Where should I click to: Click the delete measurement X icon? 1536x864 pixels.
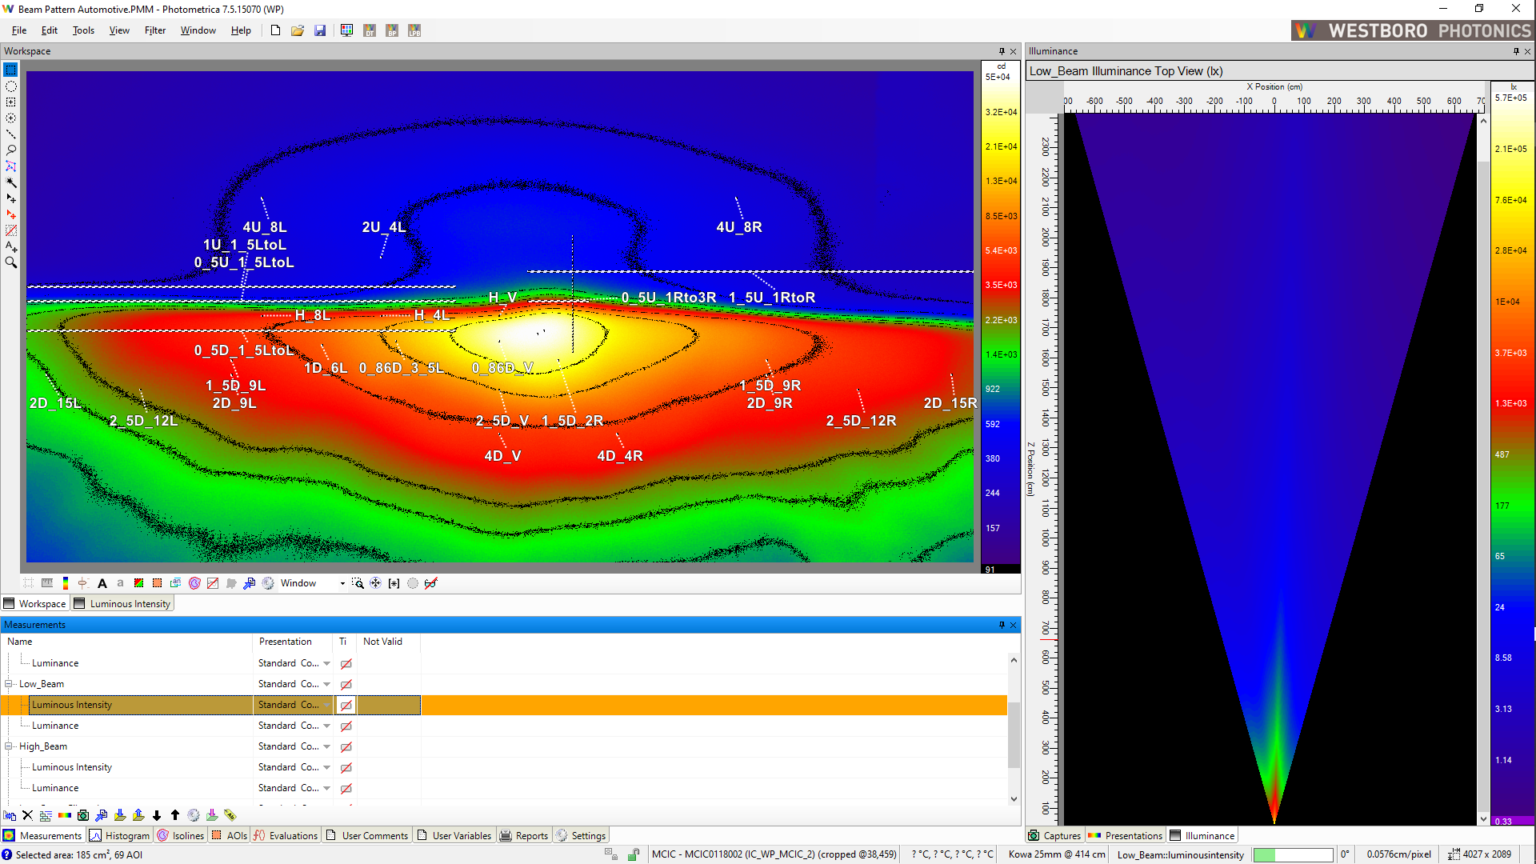(x=27, y=815)
